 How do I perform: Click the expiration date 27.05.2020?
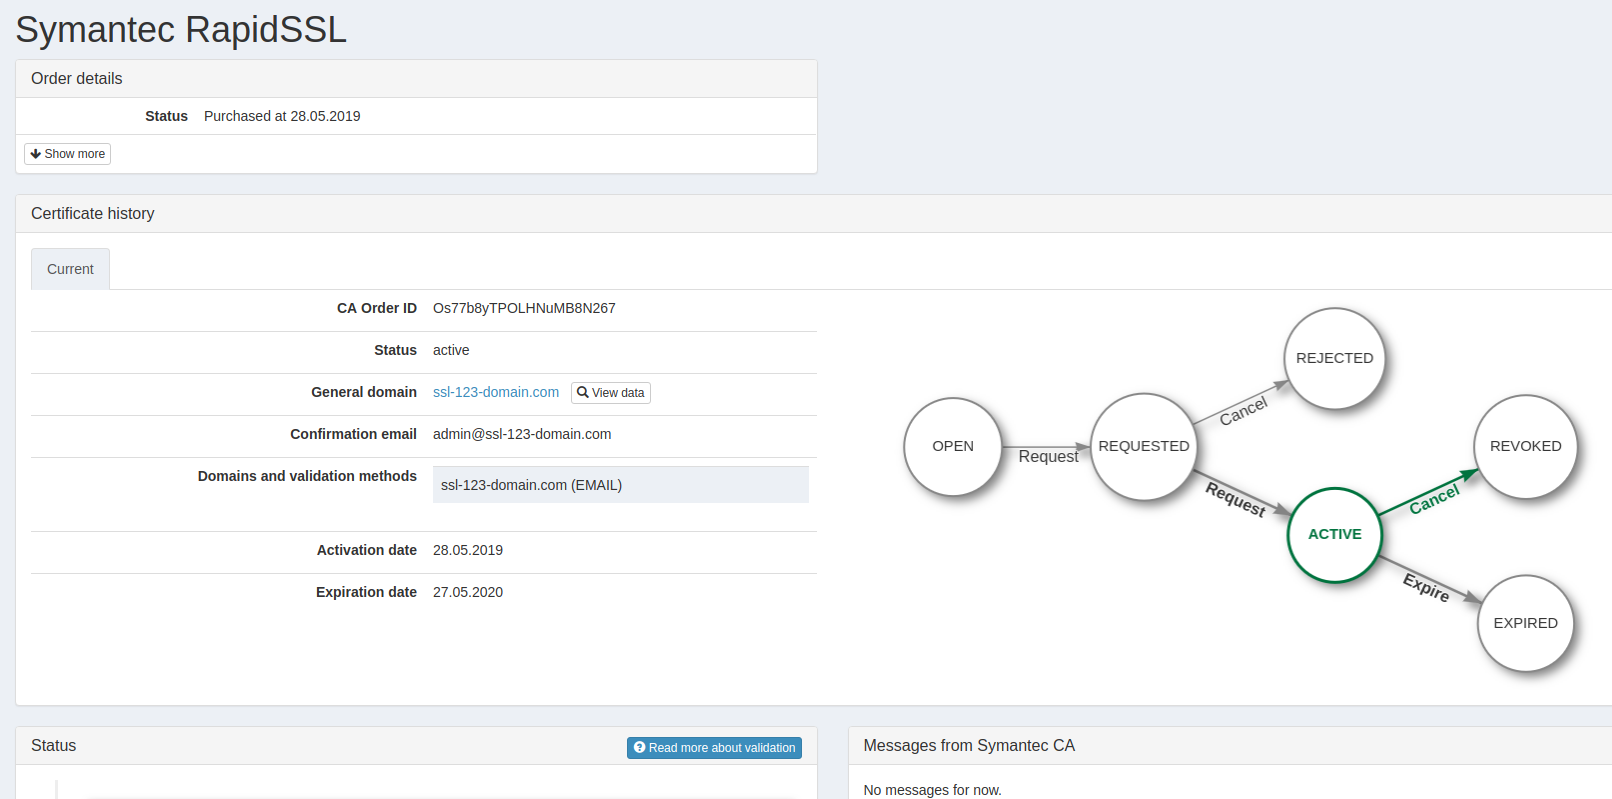click(468, 592)
